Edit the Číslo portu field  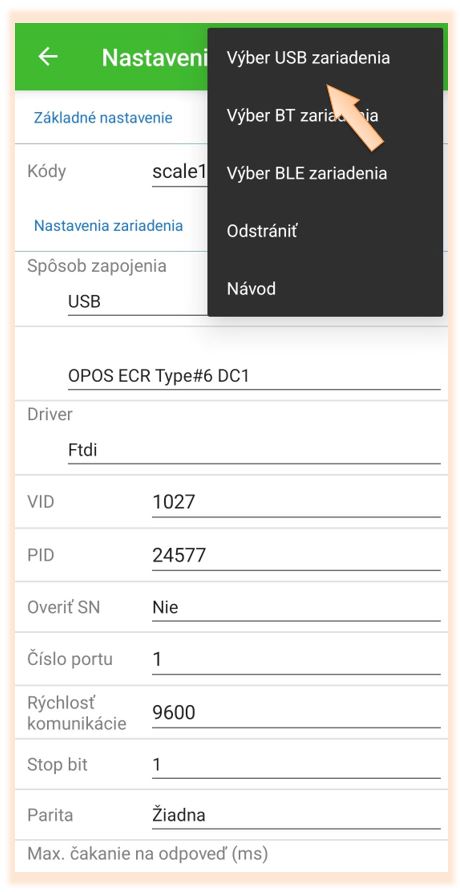pos(296,659)
